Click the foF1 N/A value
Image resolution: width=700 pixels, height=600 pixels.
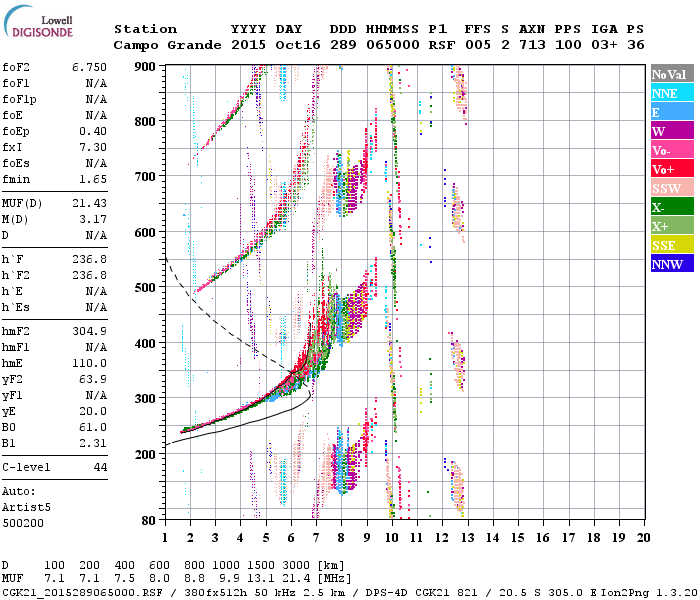(96, 83)
